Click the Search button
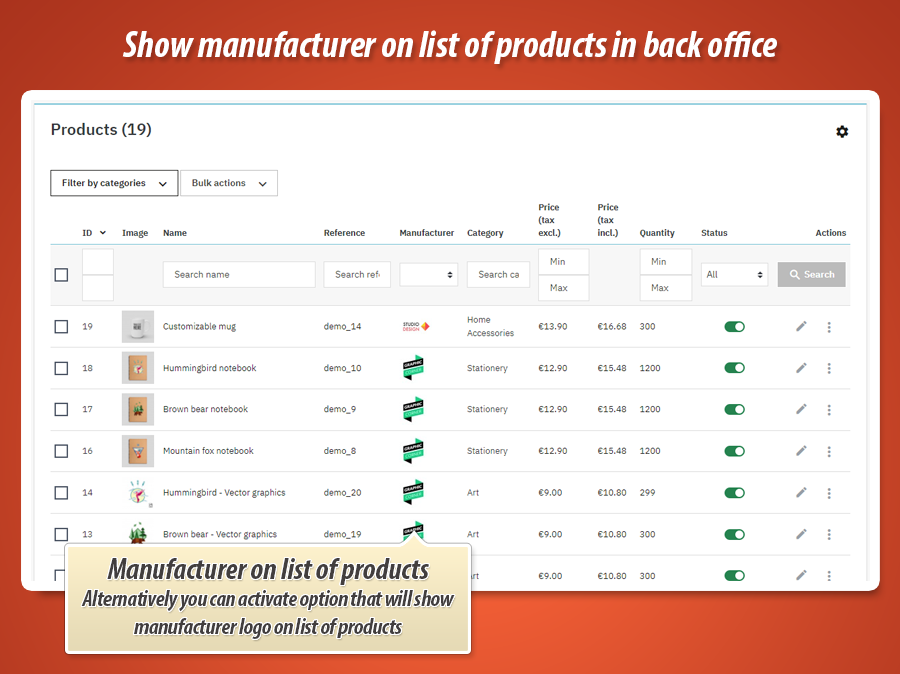The height and width of the screenshot is (674, 900). [x=811, y=274]
